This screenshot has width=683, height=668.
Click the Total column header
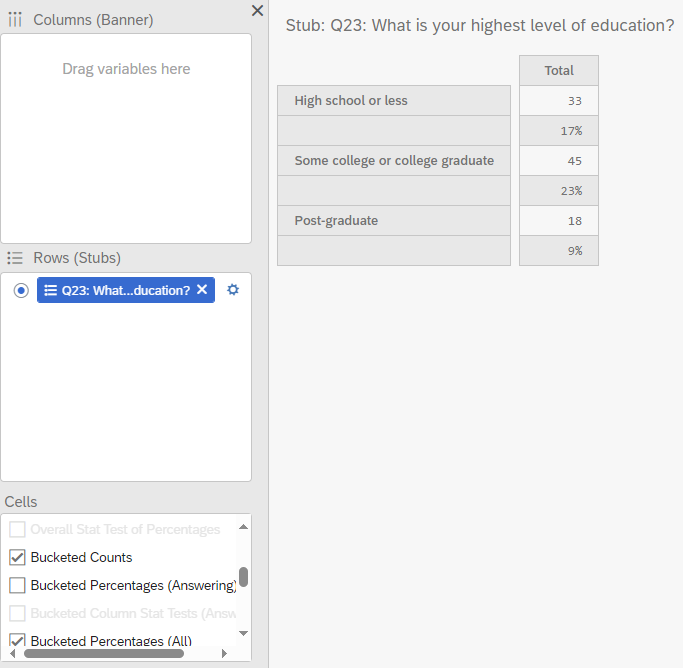[559, 71]
